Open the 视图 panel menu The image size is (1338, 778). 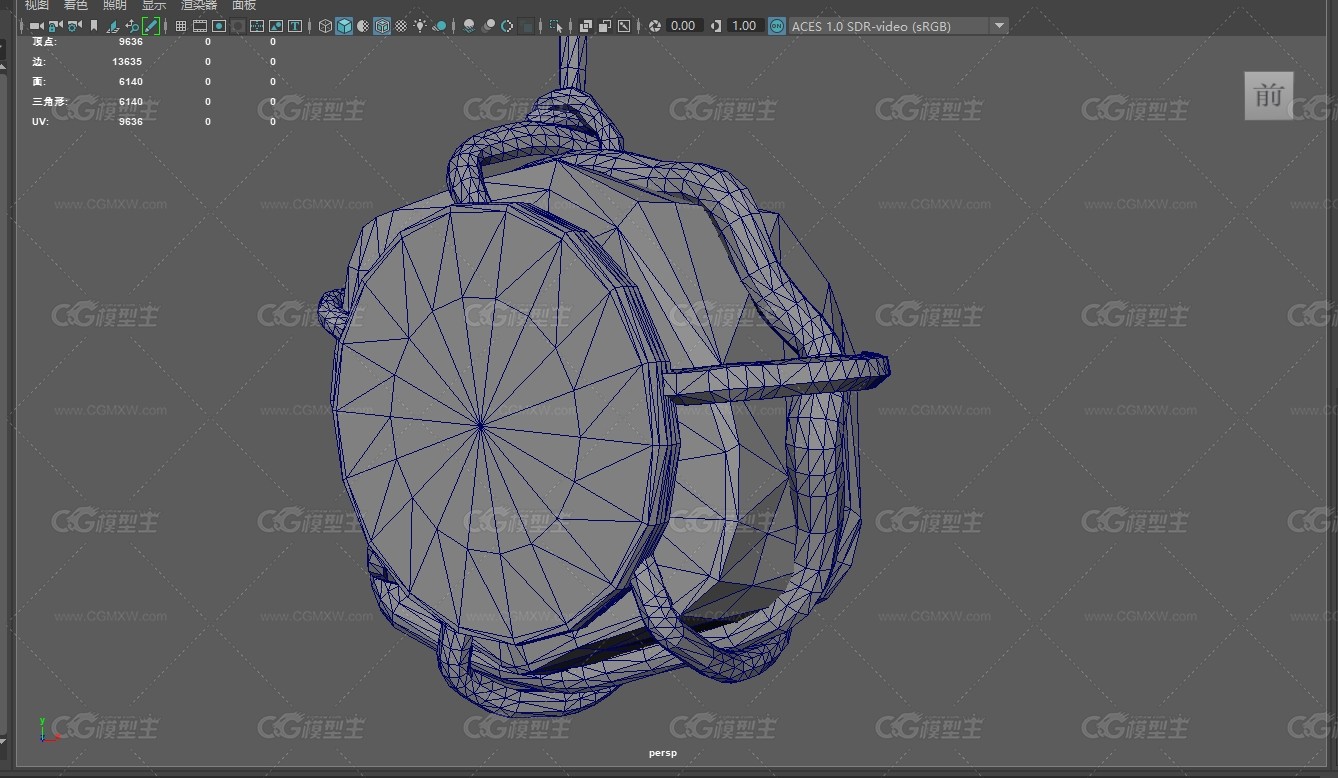click(36, 5)
